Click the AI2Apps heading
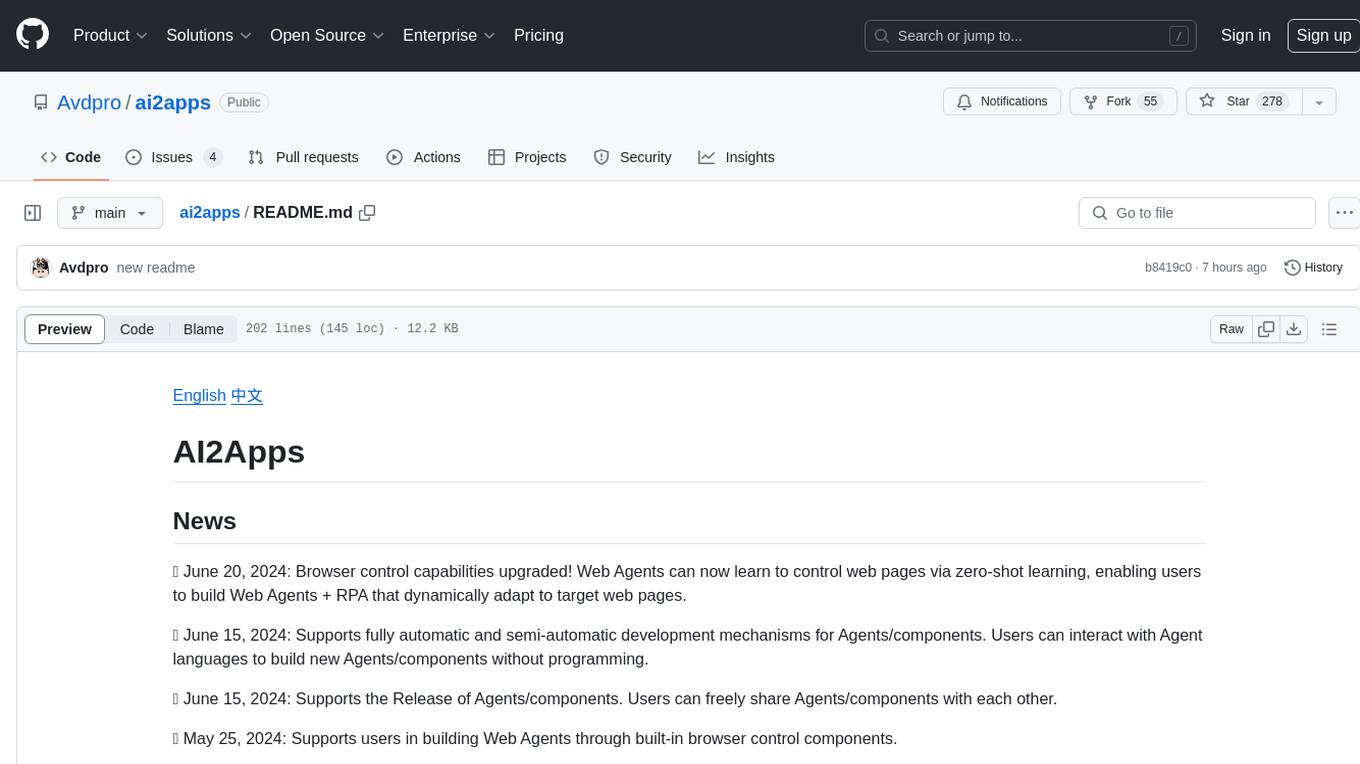 (239, 452)
